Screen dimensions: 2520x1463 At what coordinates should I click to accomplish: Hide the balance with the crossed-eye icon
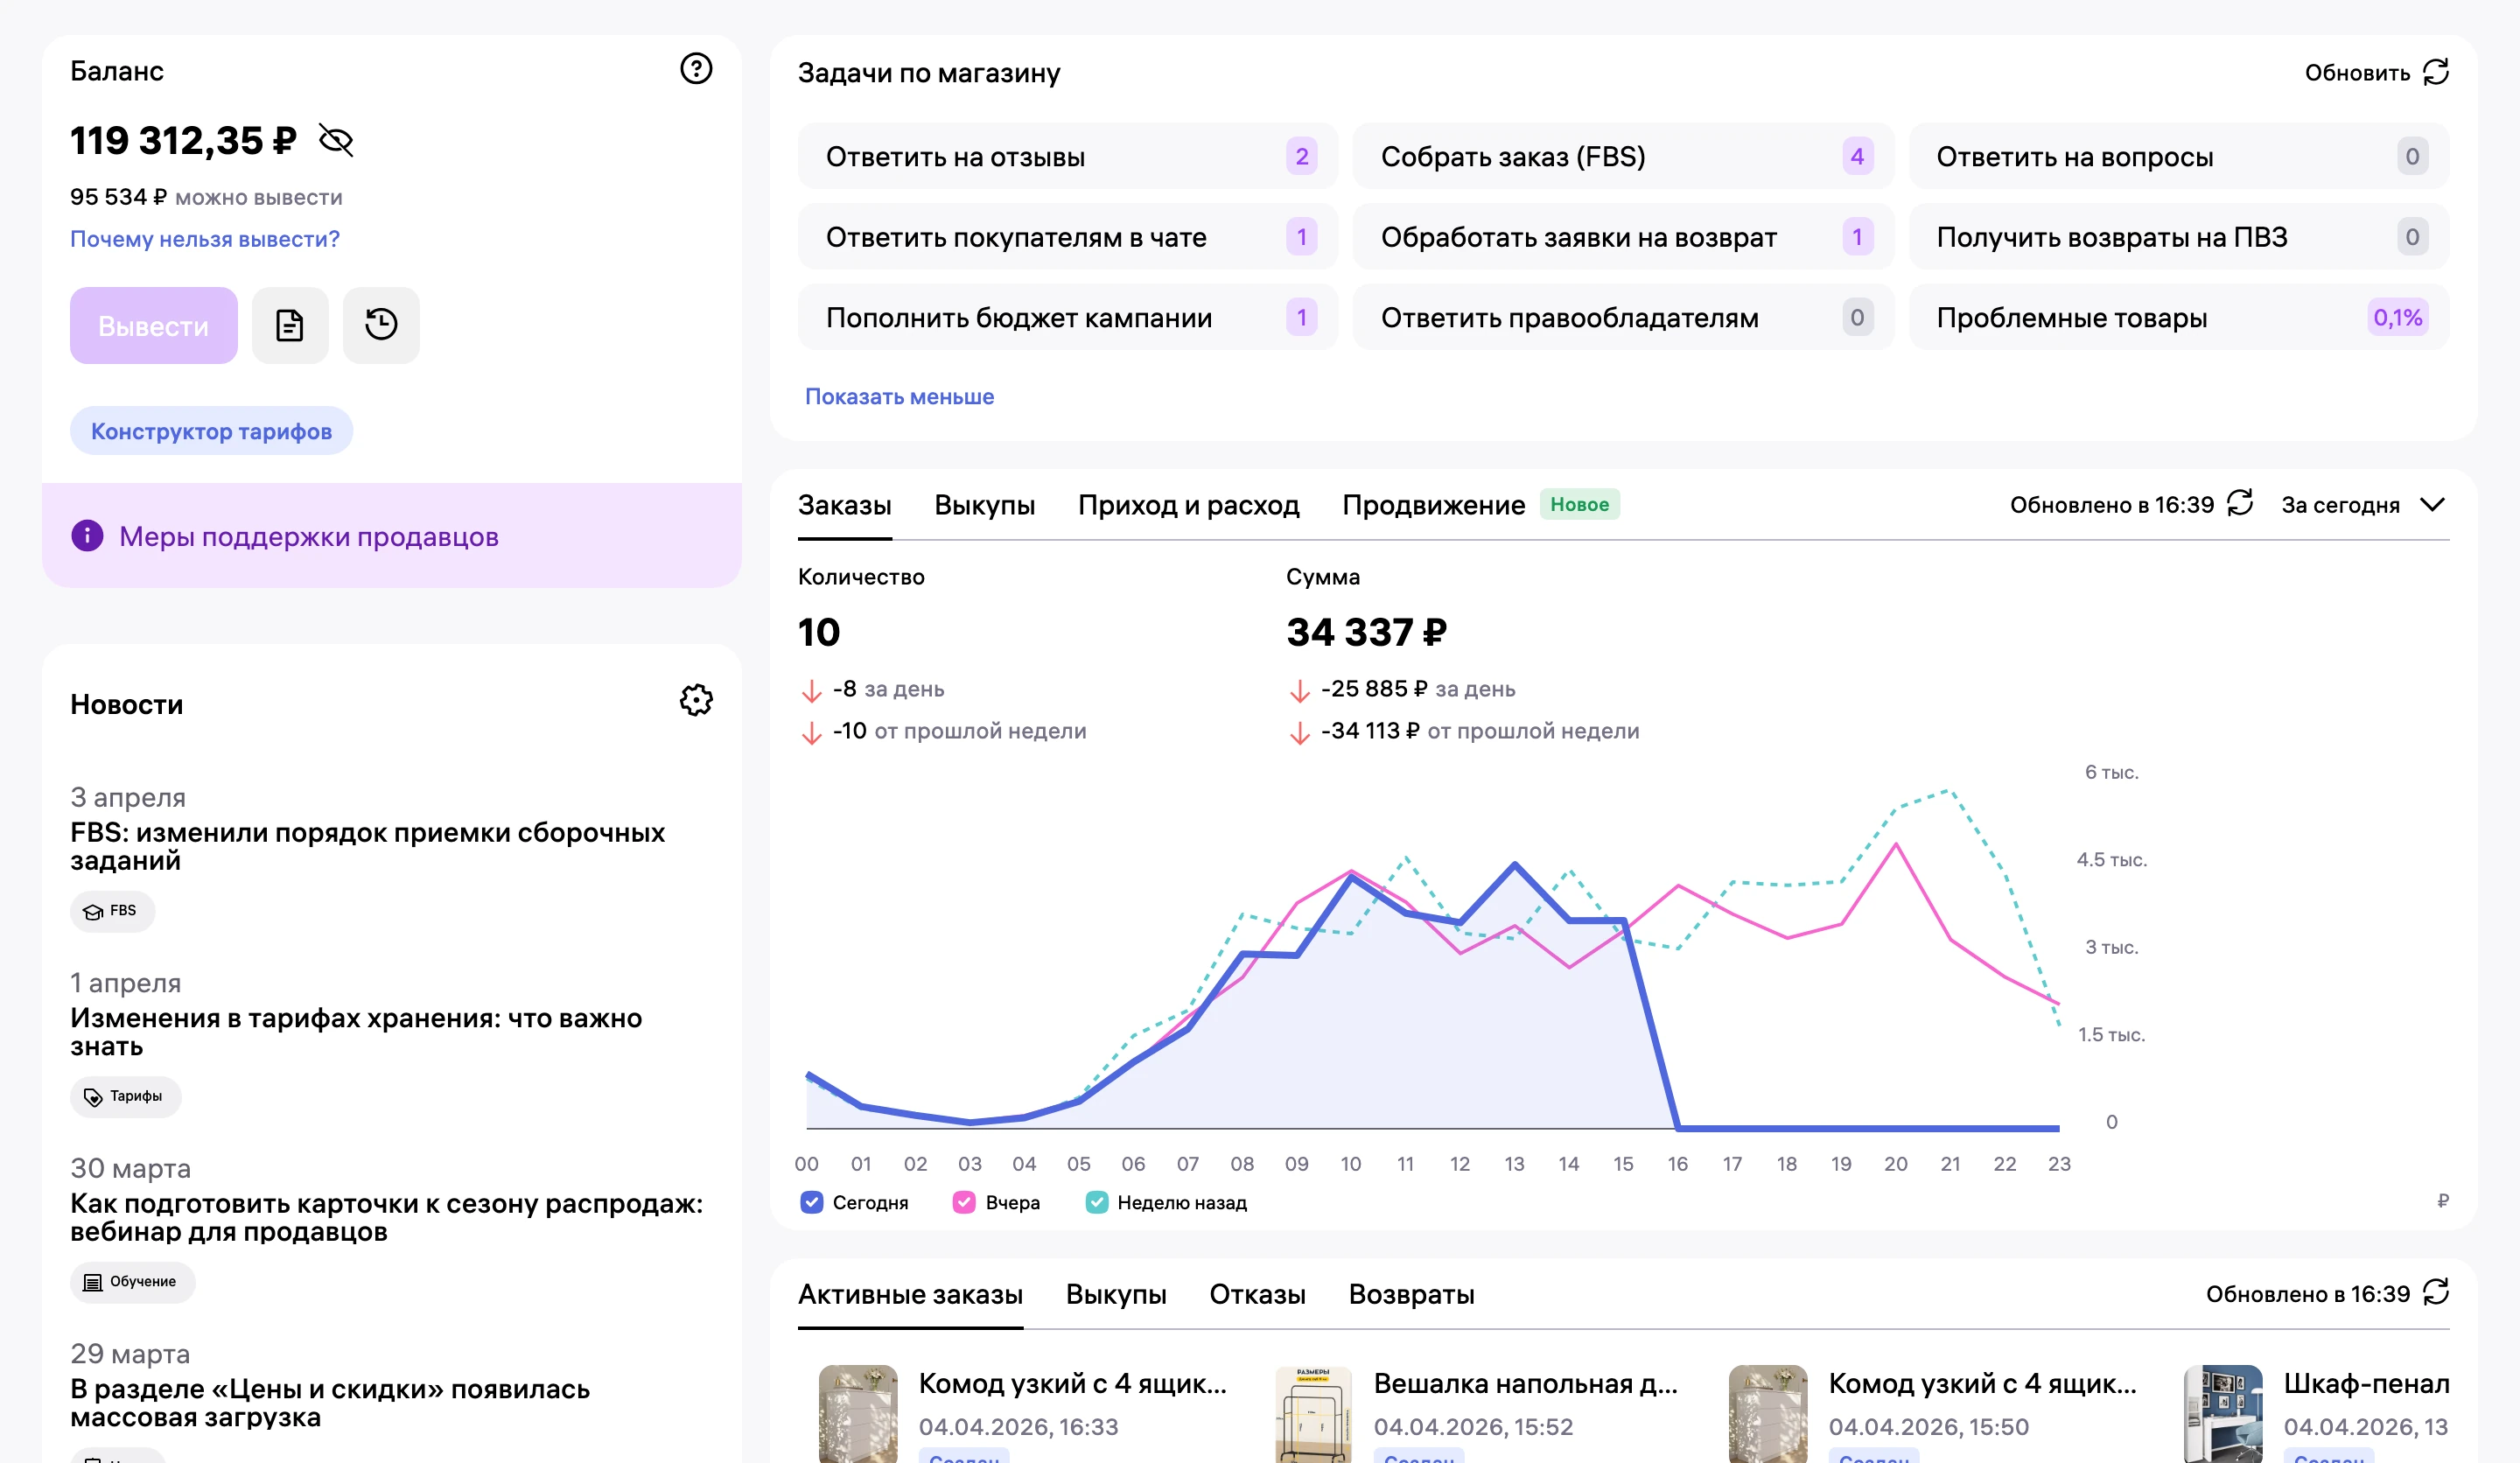coord(336,140)
